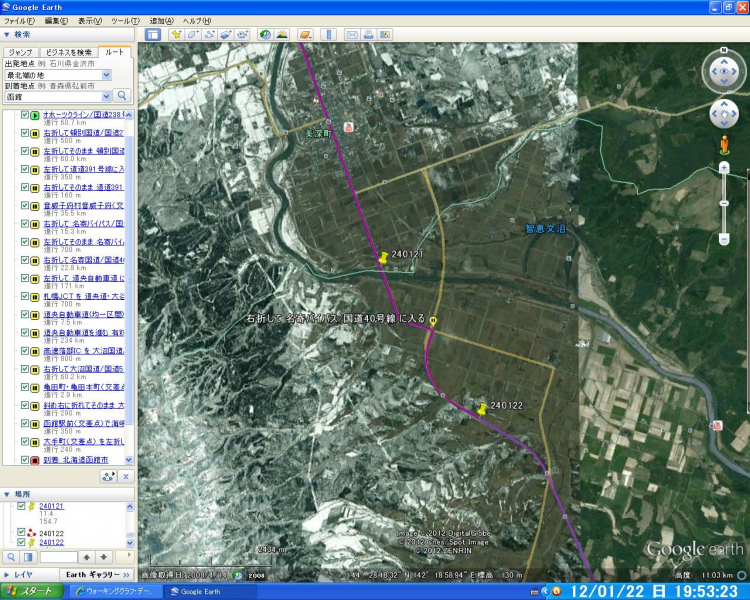Click the yellow pushpin labeled 240122 on map
750x600 pixels.
coord(482,409)
